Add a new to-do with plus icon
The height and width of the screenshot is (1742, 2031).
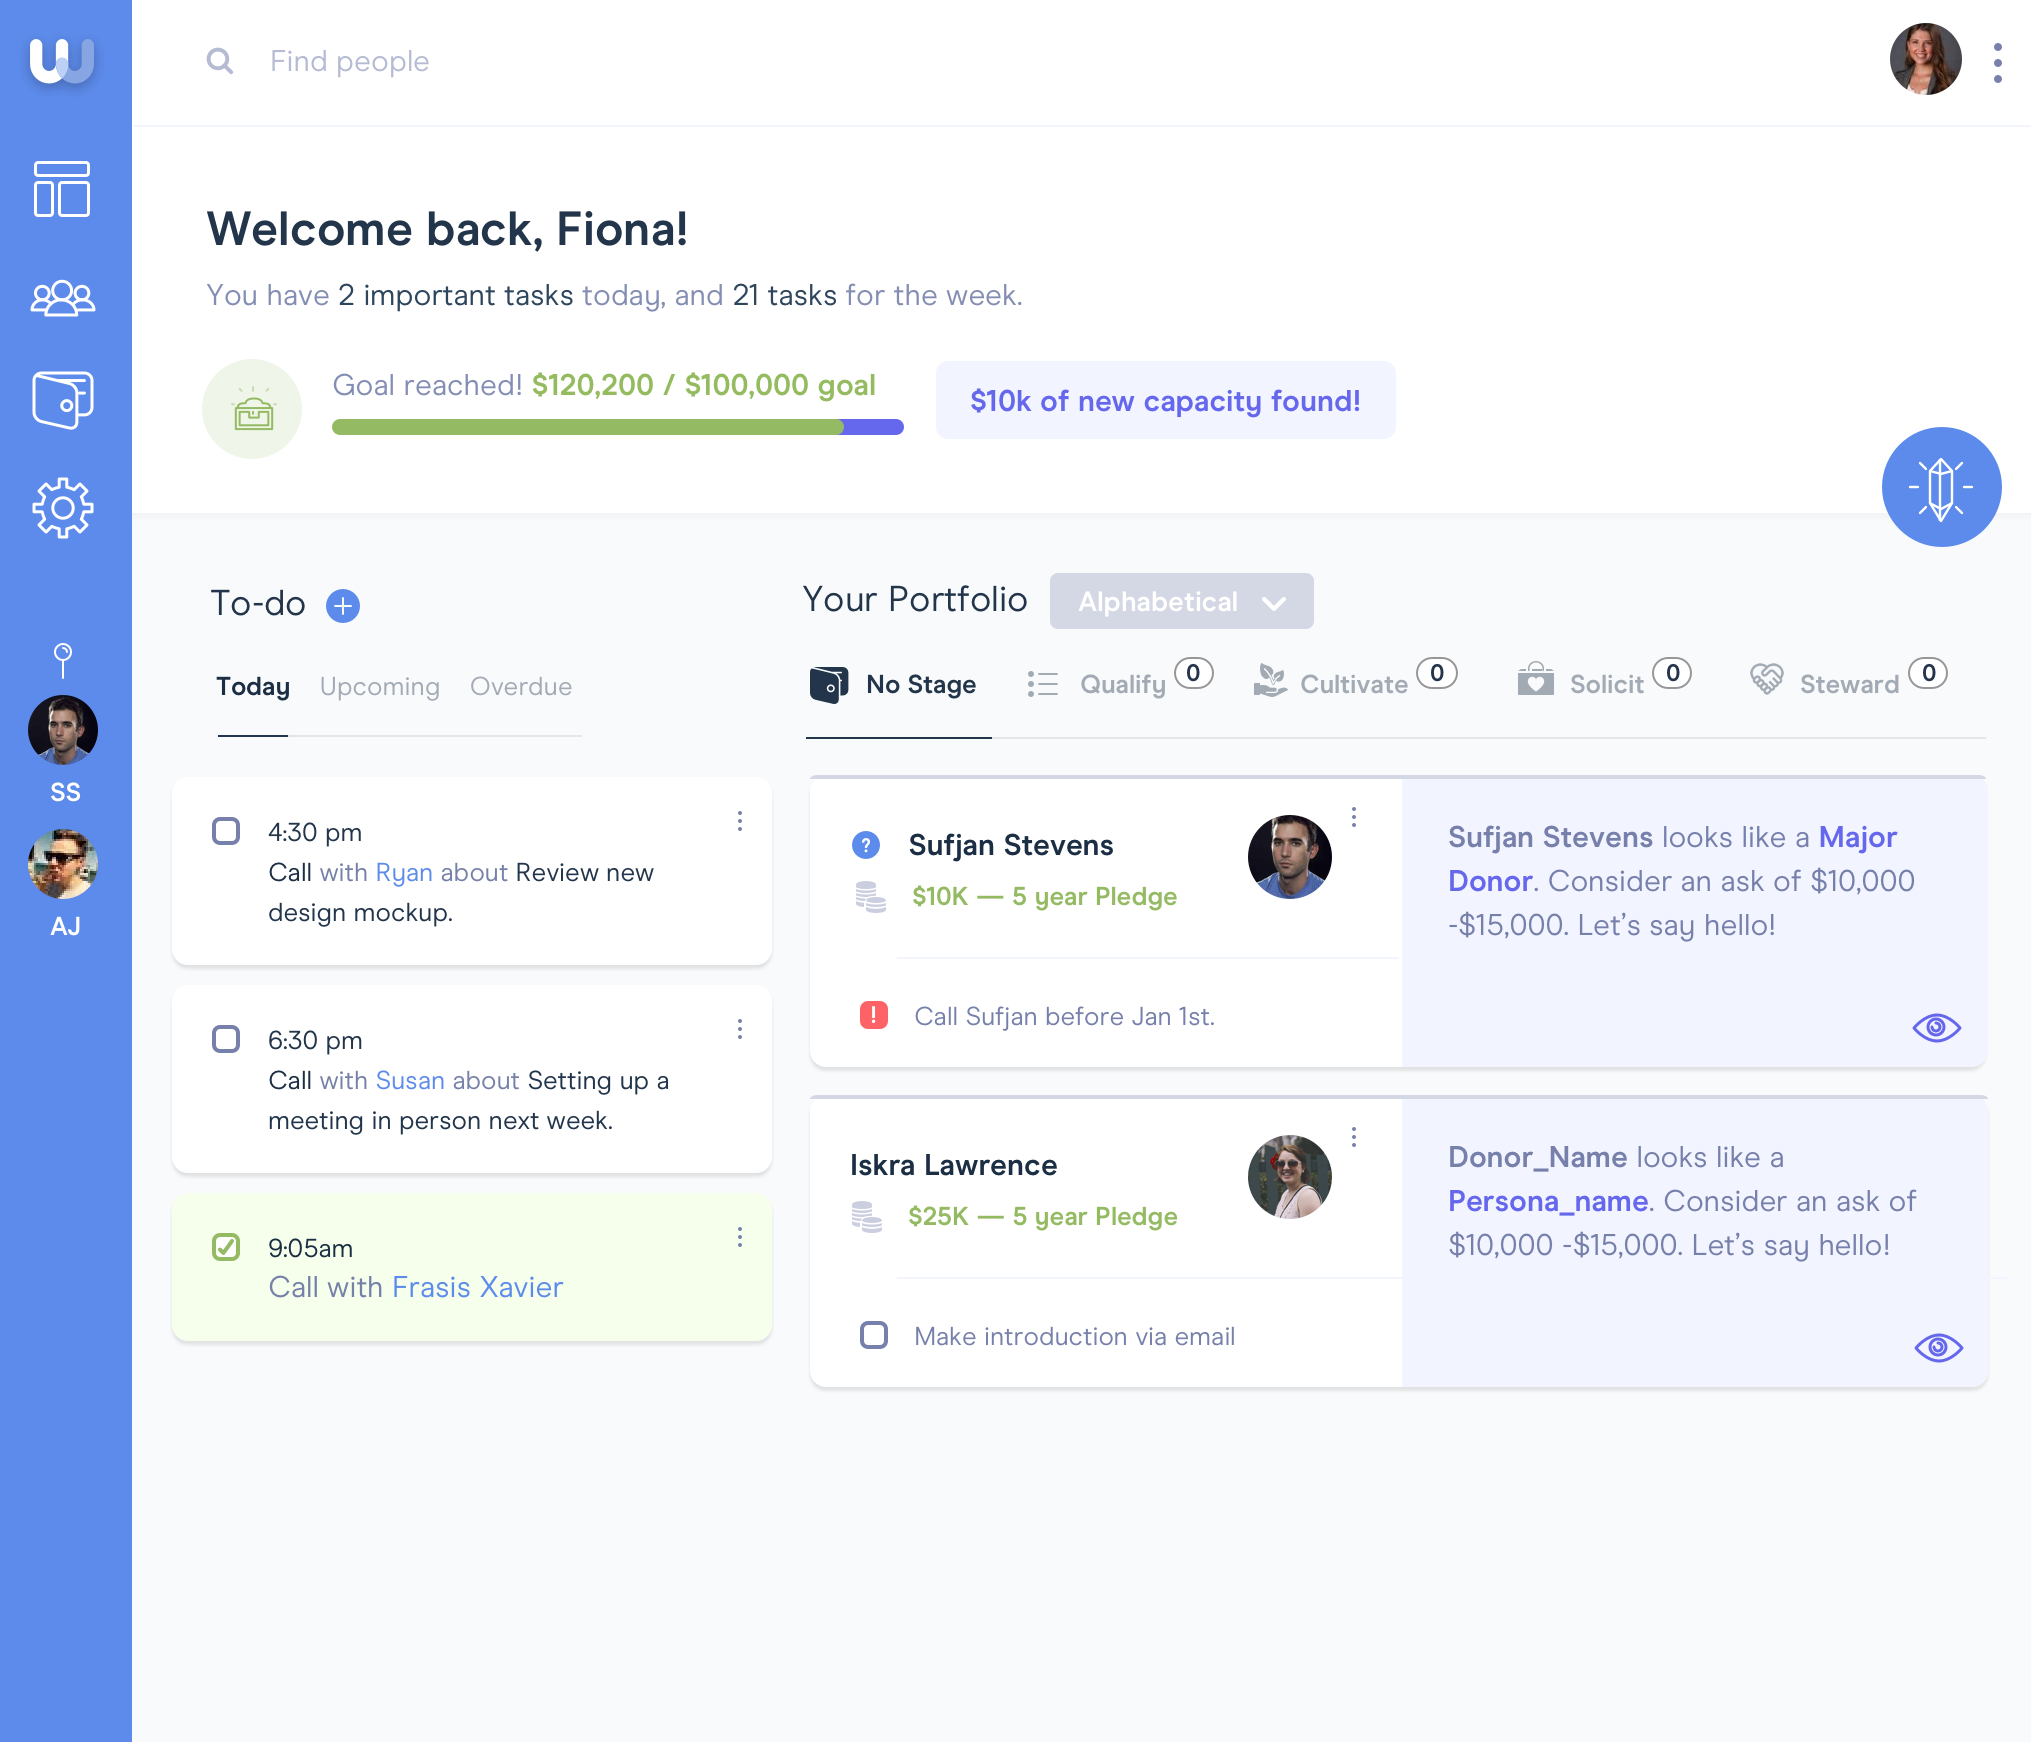(x=343, y=606)
